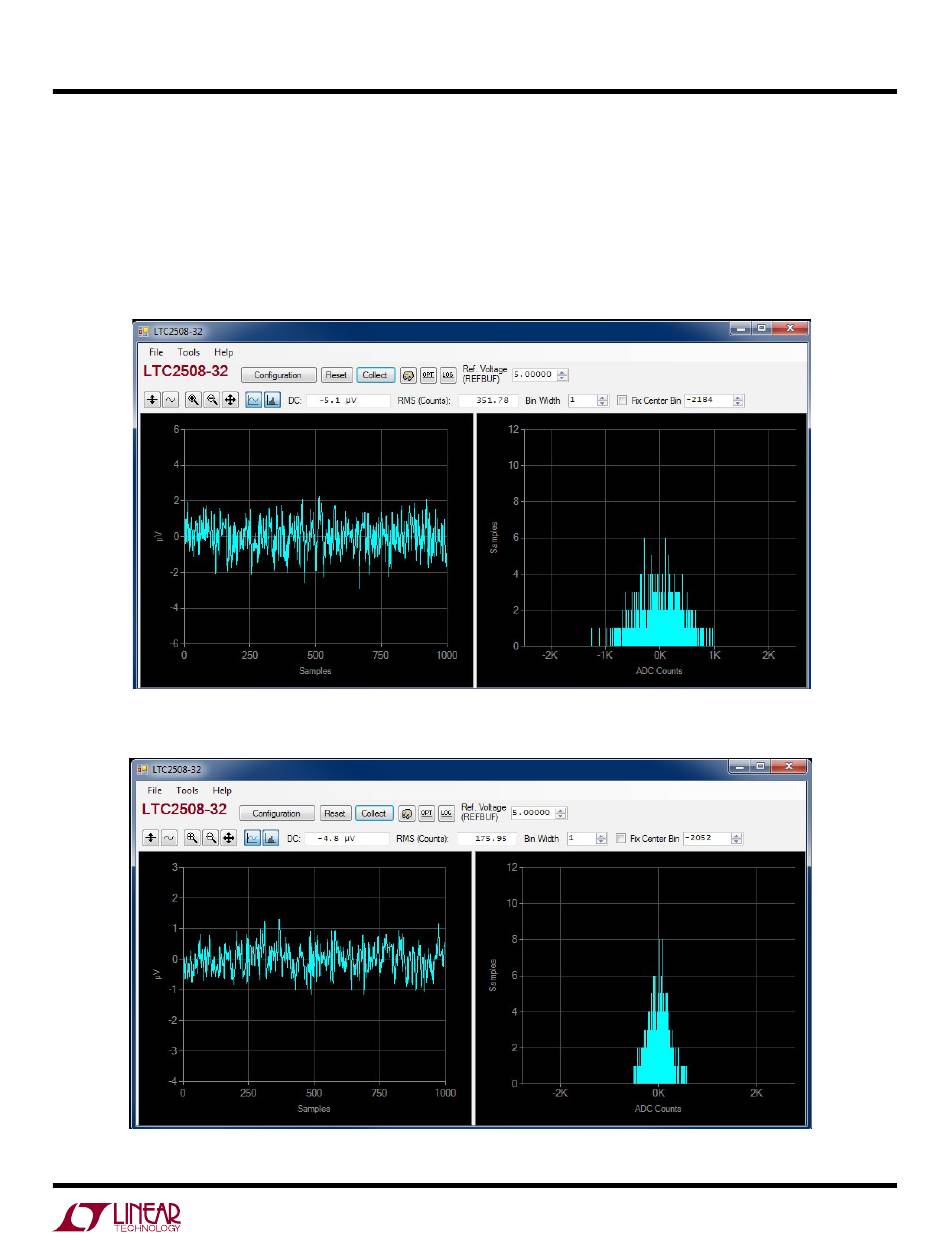The width and height of the screenshot is (950, 1241).
Task: Click the Reset button in the lower window
Action: [x=336, y=813]
